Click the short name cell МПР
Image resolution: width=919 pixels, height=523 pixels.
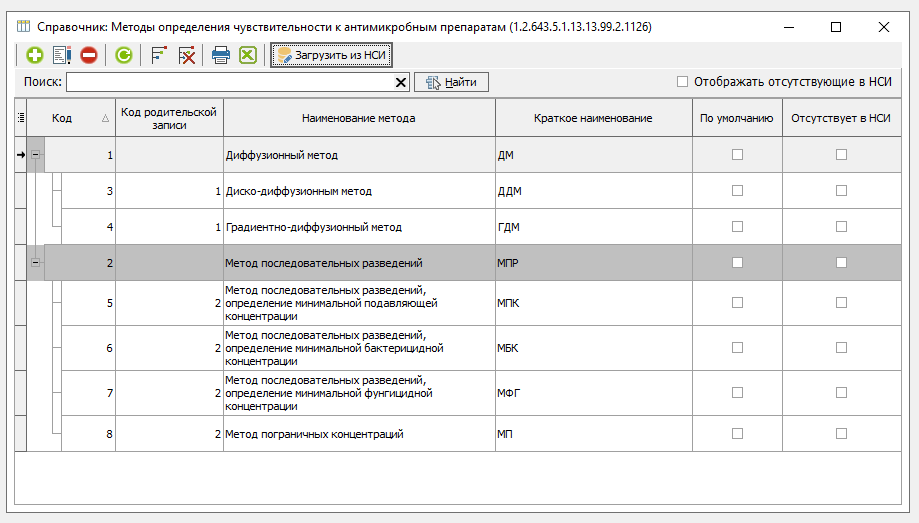tap(594, 263)
